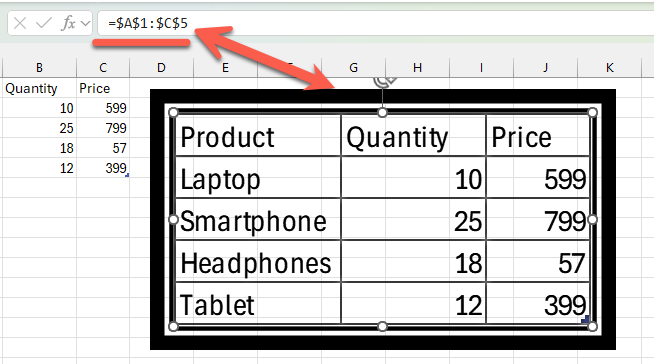Select the column B header
Image resolution: width=654 pixels, height=364 pixels.
[39, 68]
